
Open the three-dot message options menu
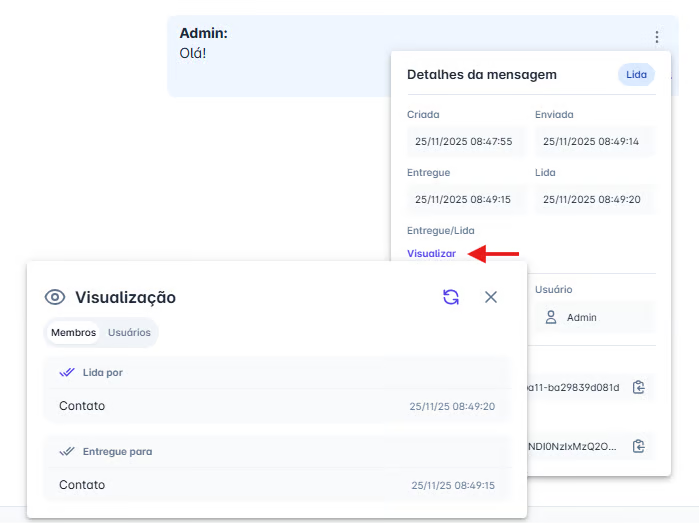(657, 37)
